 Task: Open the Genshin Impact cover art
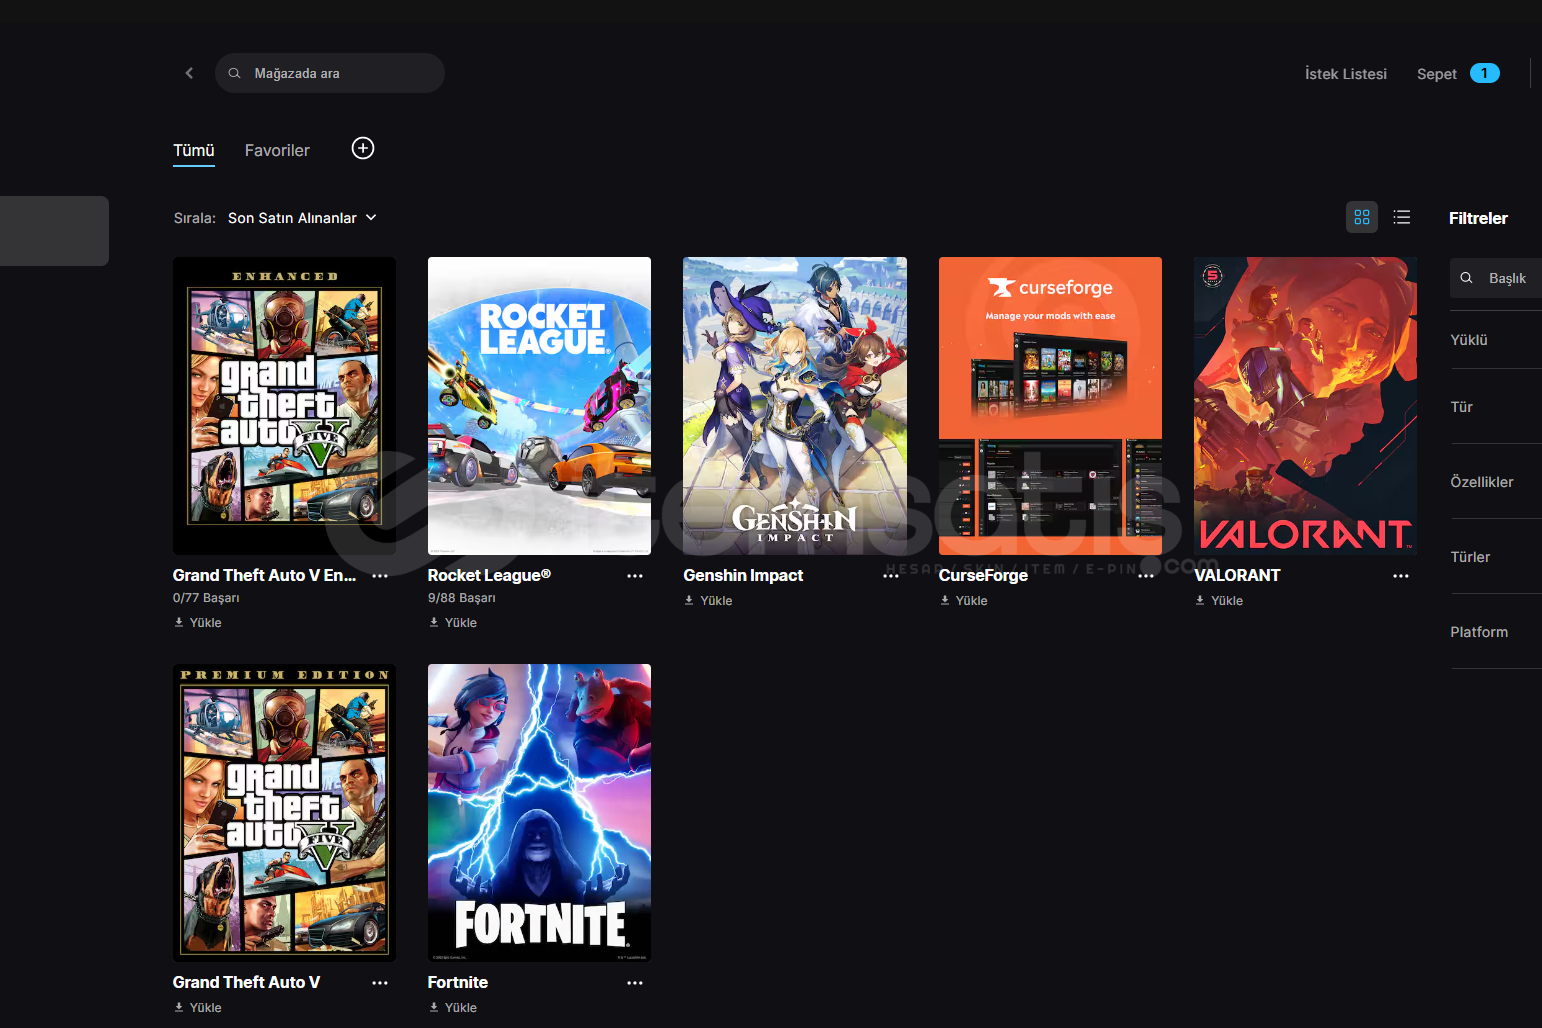pos(795,406)
